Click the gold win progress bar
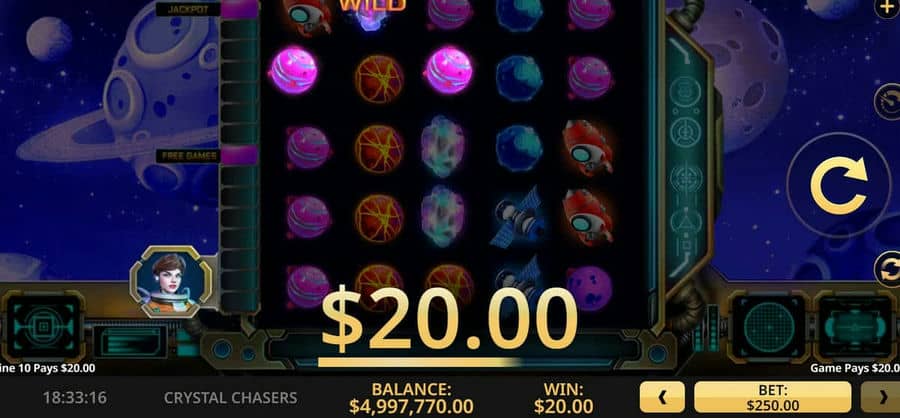 coord(420,362)
